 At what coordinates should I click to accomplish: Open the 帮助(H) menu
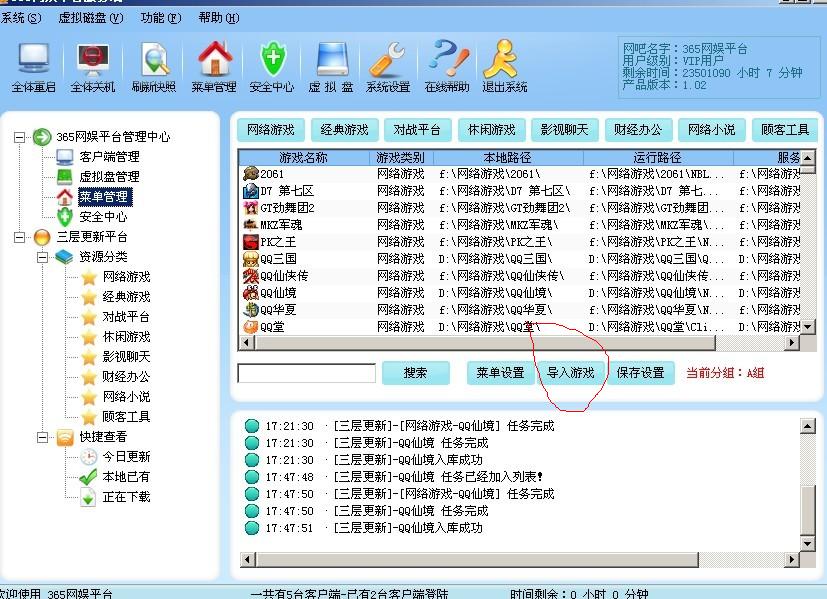click(x=219, y=18)
